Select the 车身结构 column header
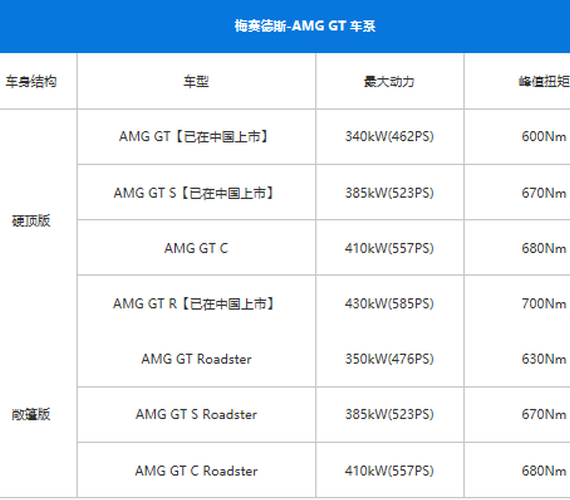 pos(31,81)
